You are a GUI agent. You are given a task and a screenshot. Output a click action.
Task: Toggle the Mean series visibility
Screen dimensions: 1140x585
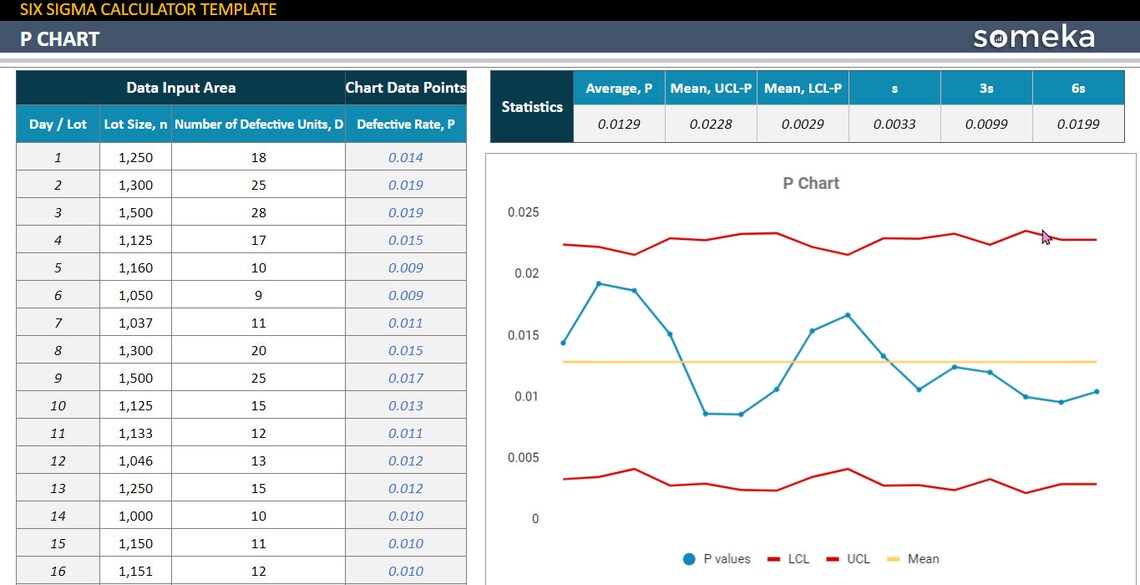[892, 558]
